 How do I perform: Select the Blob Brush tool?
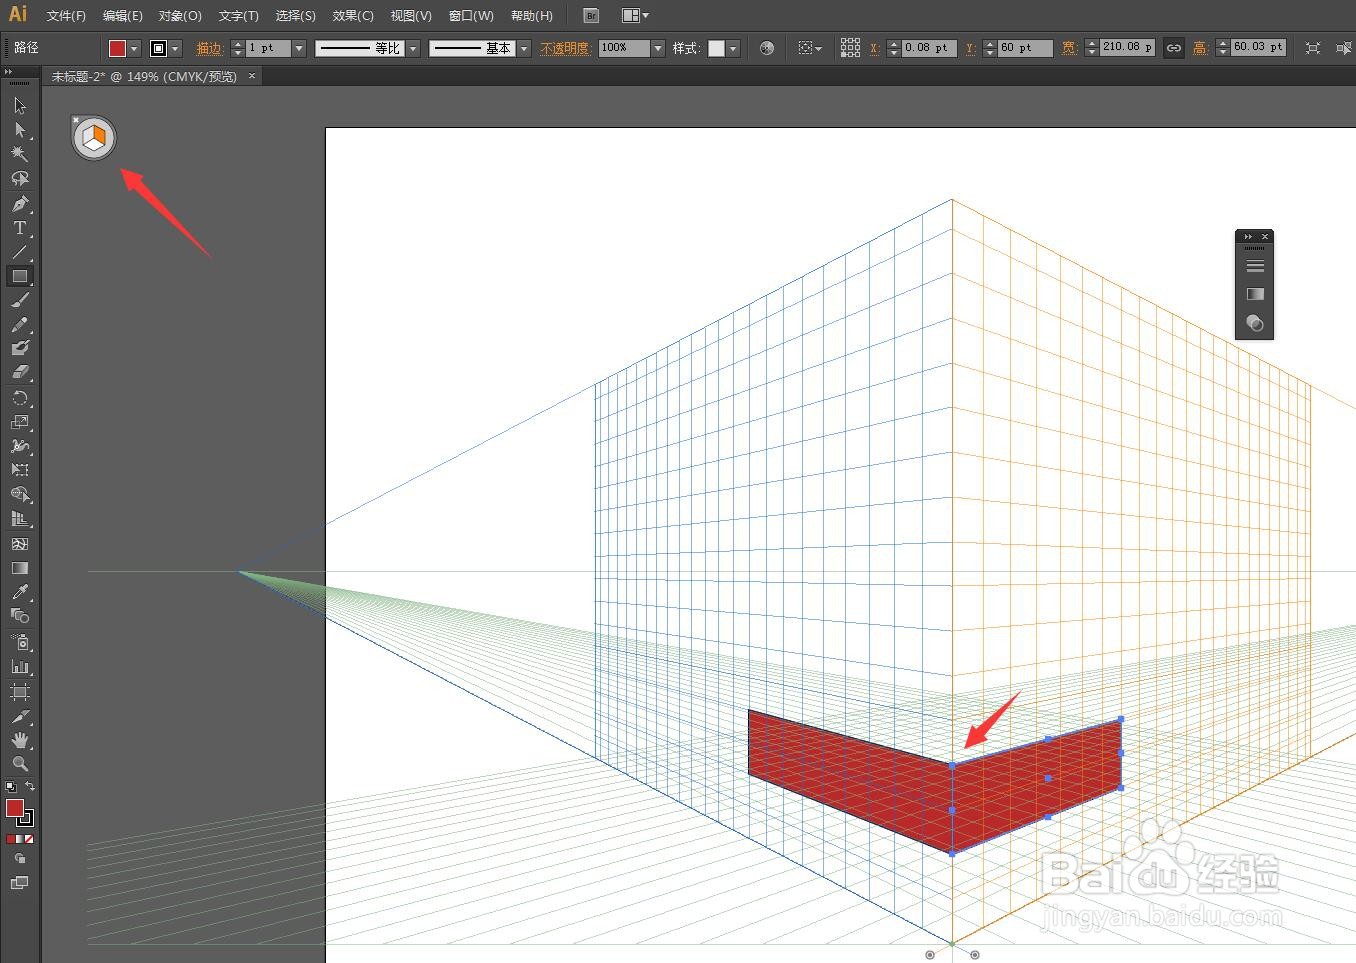[20, 348]
